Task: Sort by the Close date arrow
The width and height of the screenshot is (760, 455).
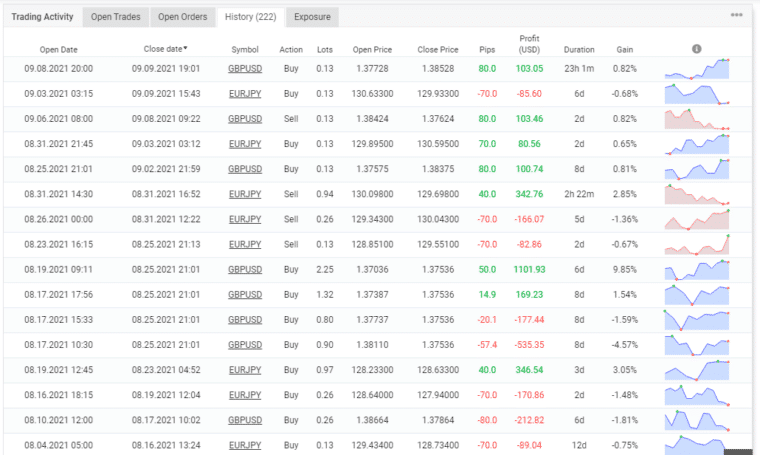Action: tap(185, 48)
